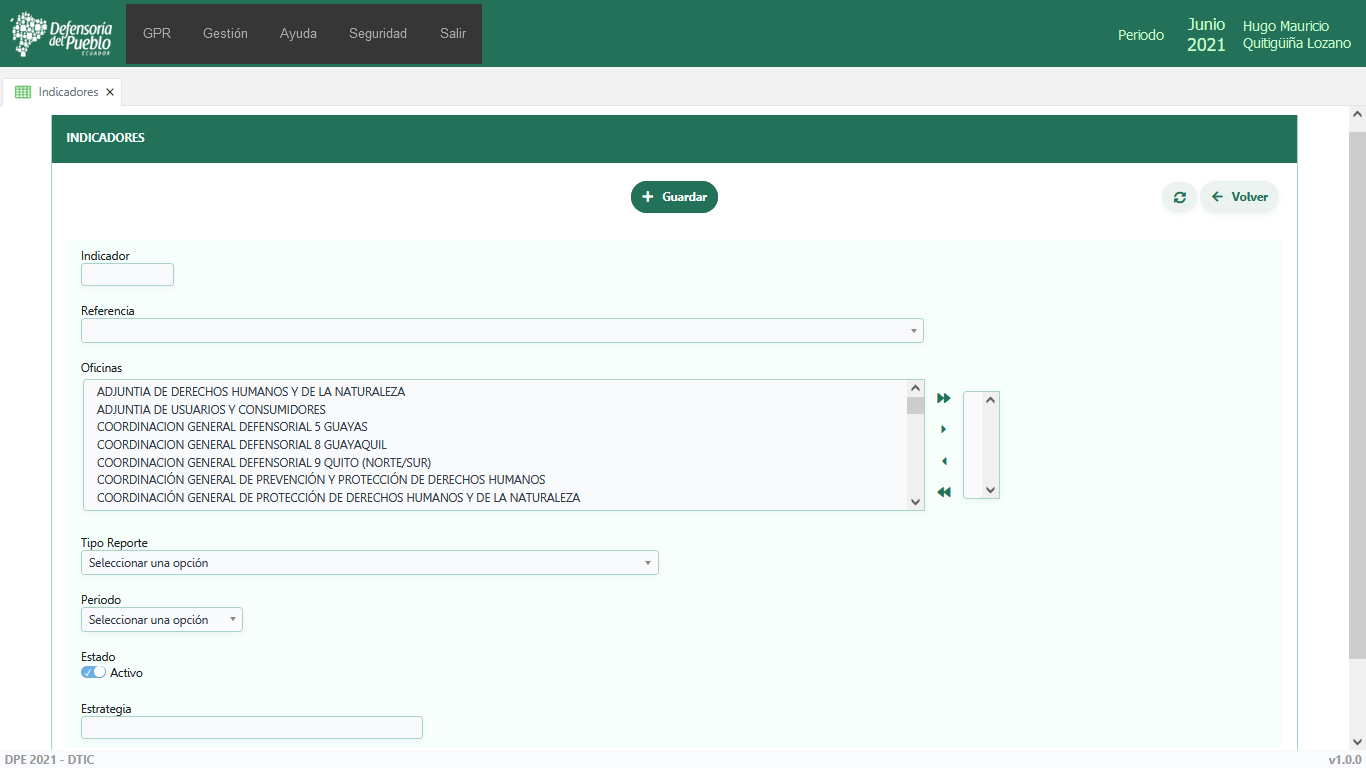Viewport: 1366px width, 768px height.
Task: Toggle the Activo estado switch
Action: click(x=93, y=673)
